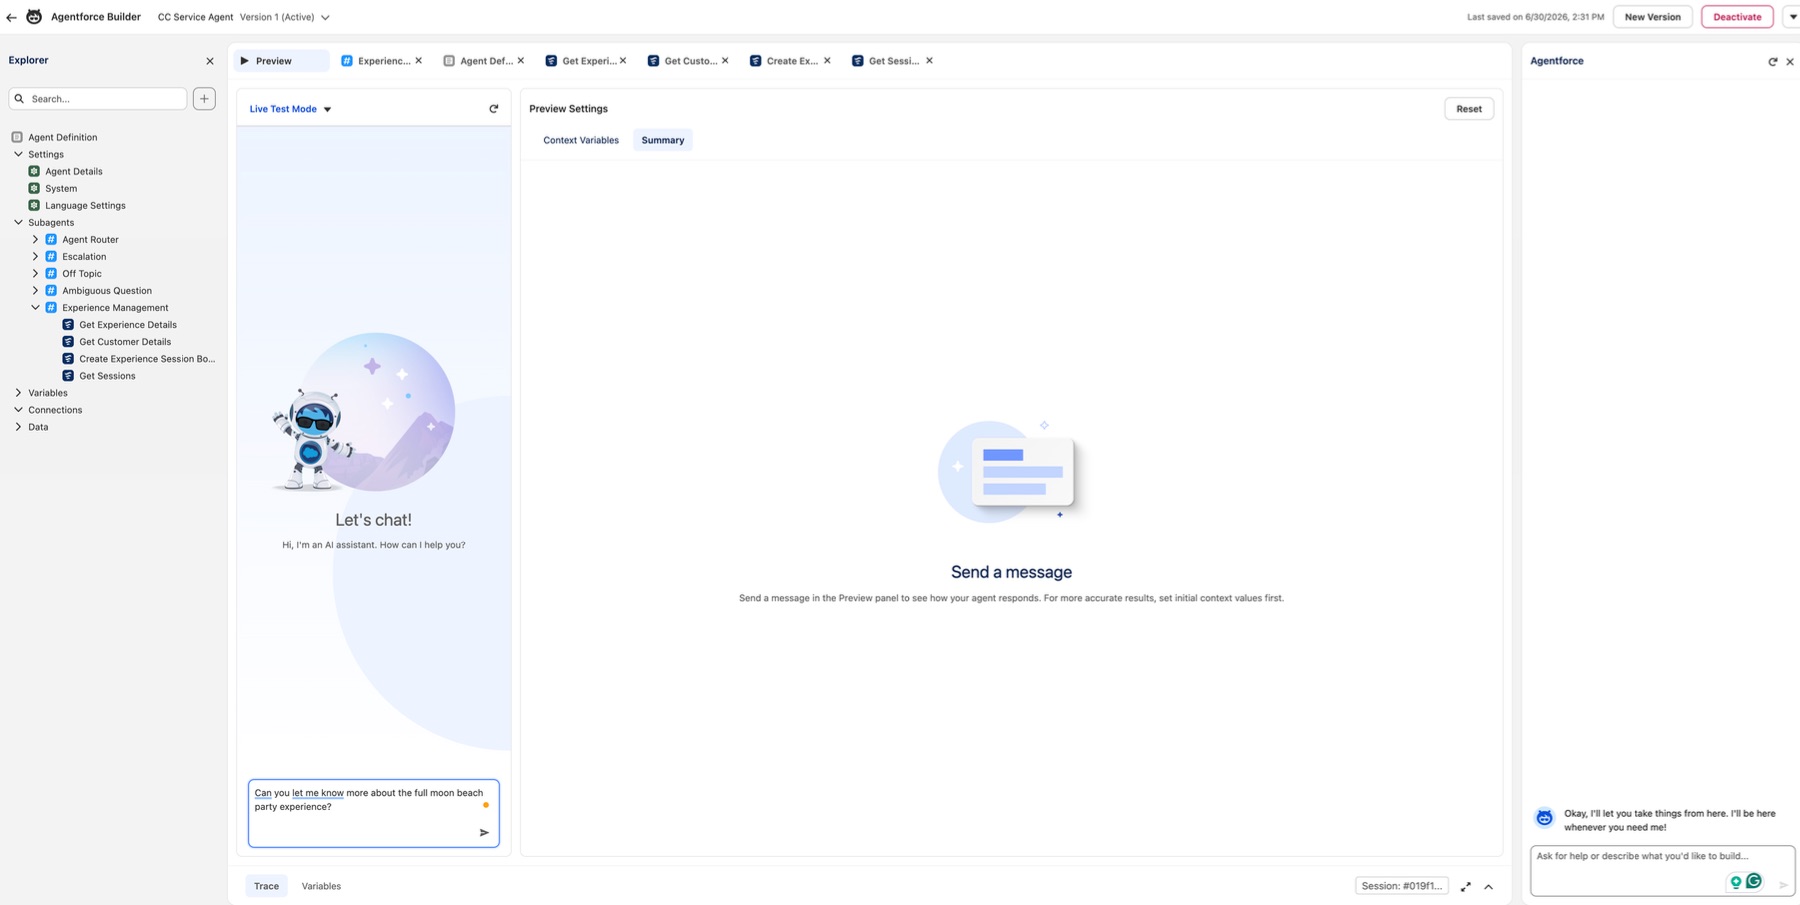Close the Experienc... tab
Viewport: 1800px width, 905px height.
[419, 61]
